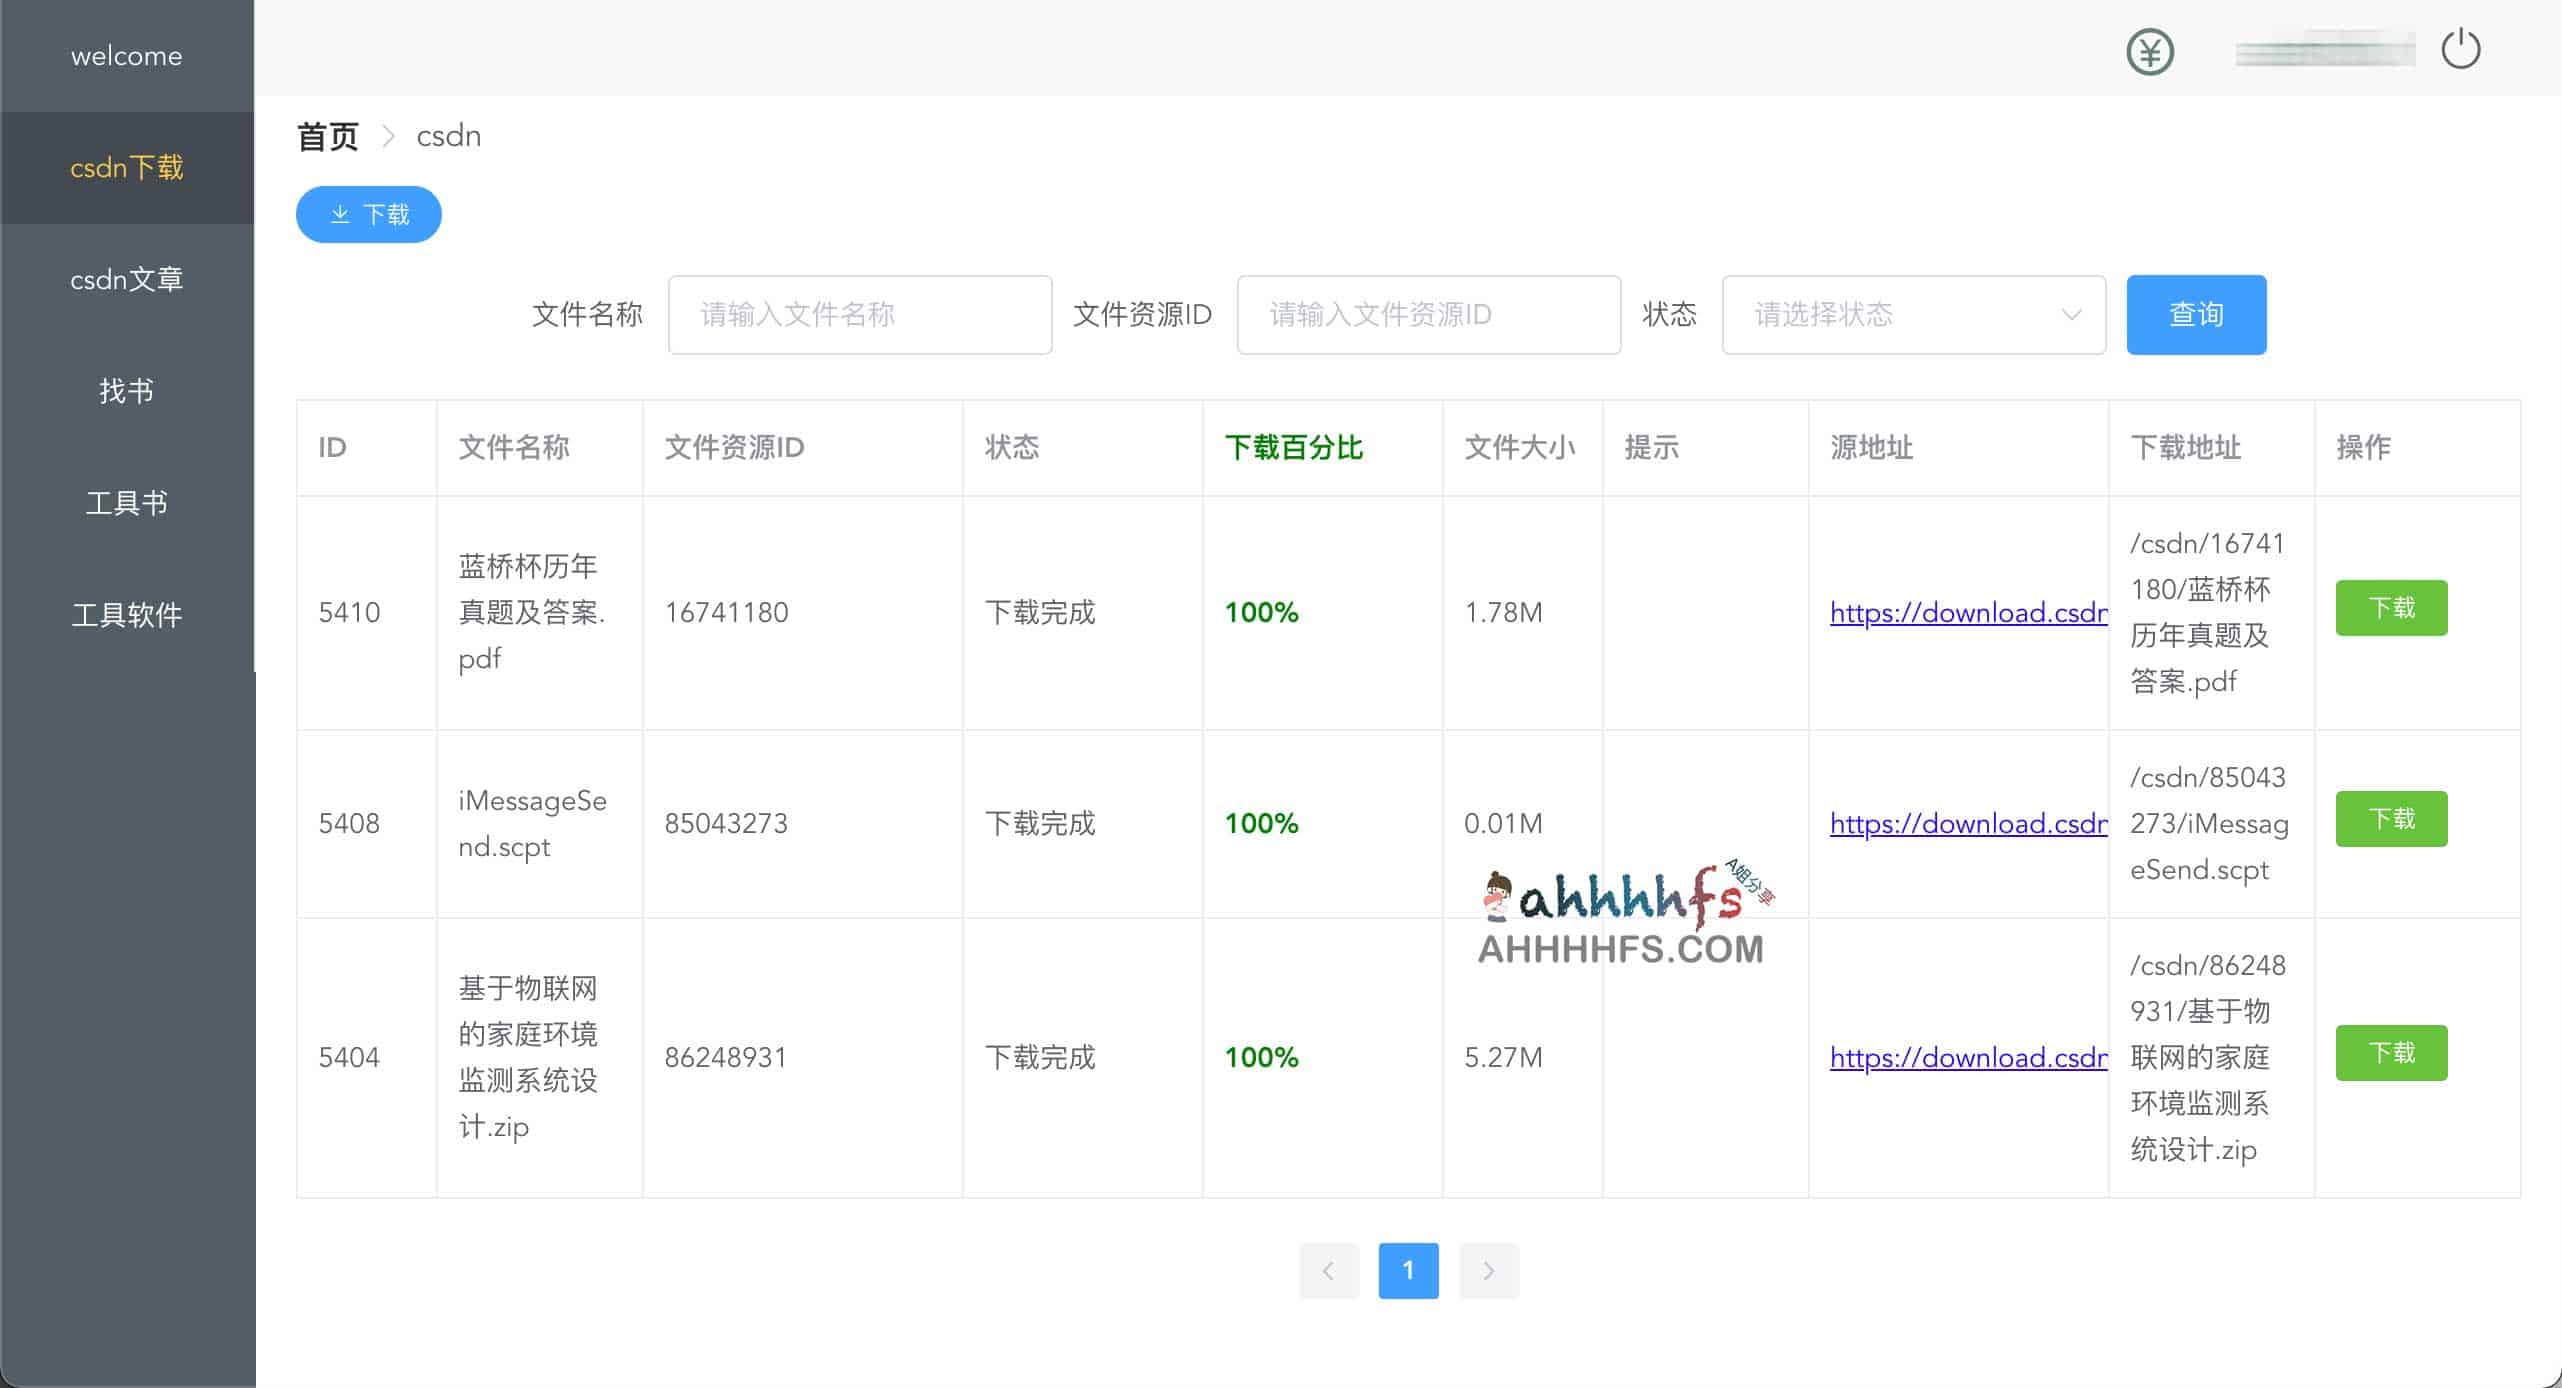The height and width of the screenshot is (1388, 2562).
Task: Select 工具书 in the sidebar
Action: 126,503
